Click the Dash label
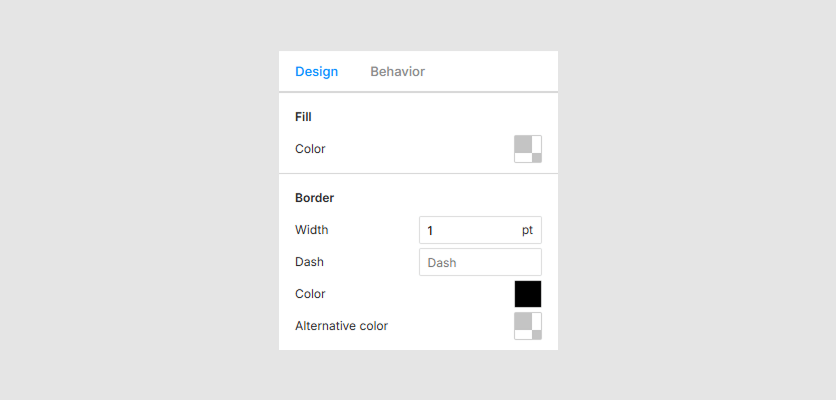836x400 pixels. coord(309,262)
